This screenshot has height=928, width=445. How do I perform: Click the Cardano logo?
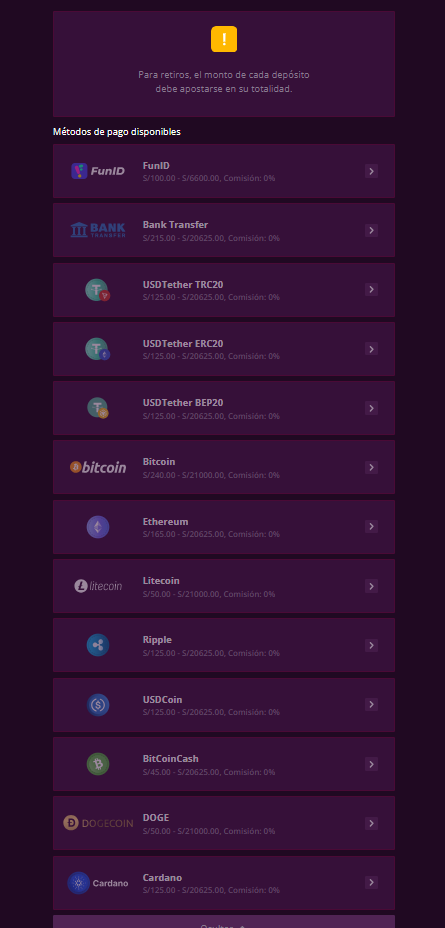[98, 883]
